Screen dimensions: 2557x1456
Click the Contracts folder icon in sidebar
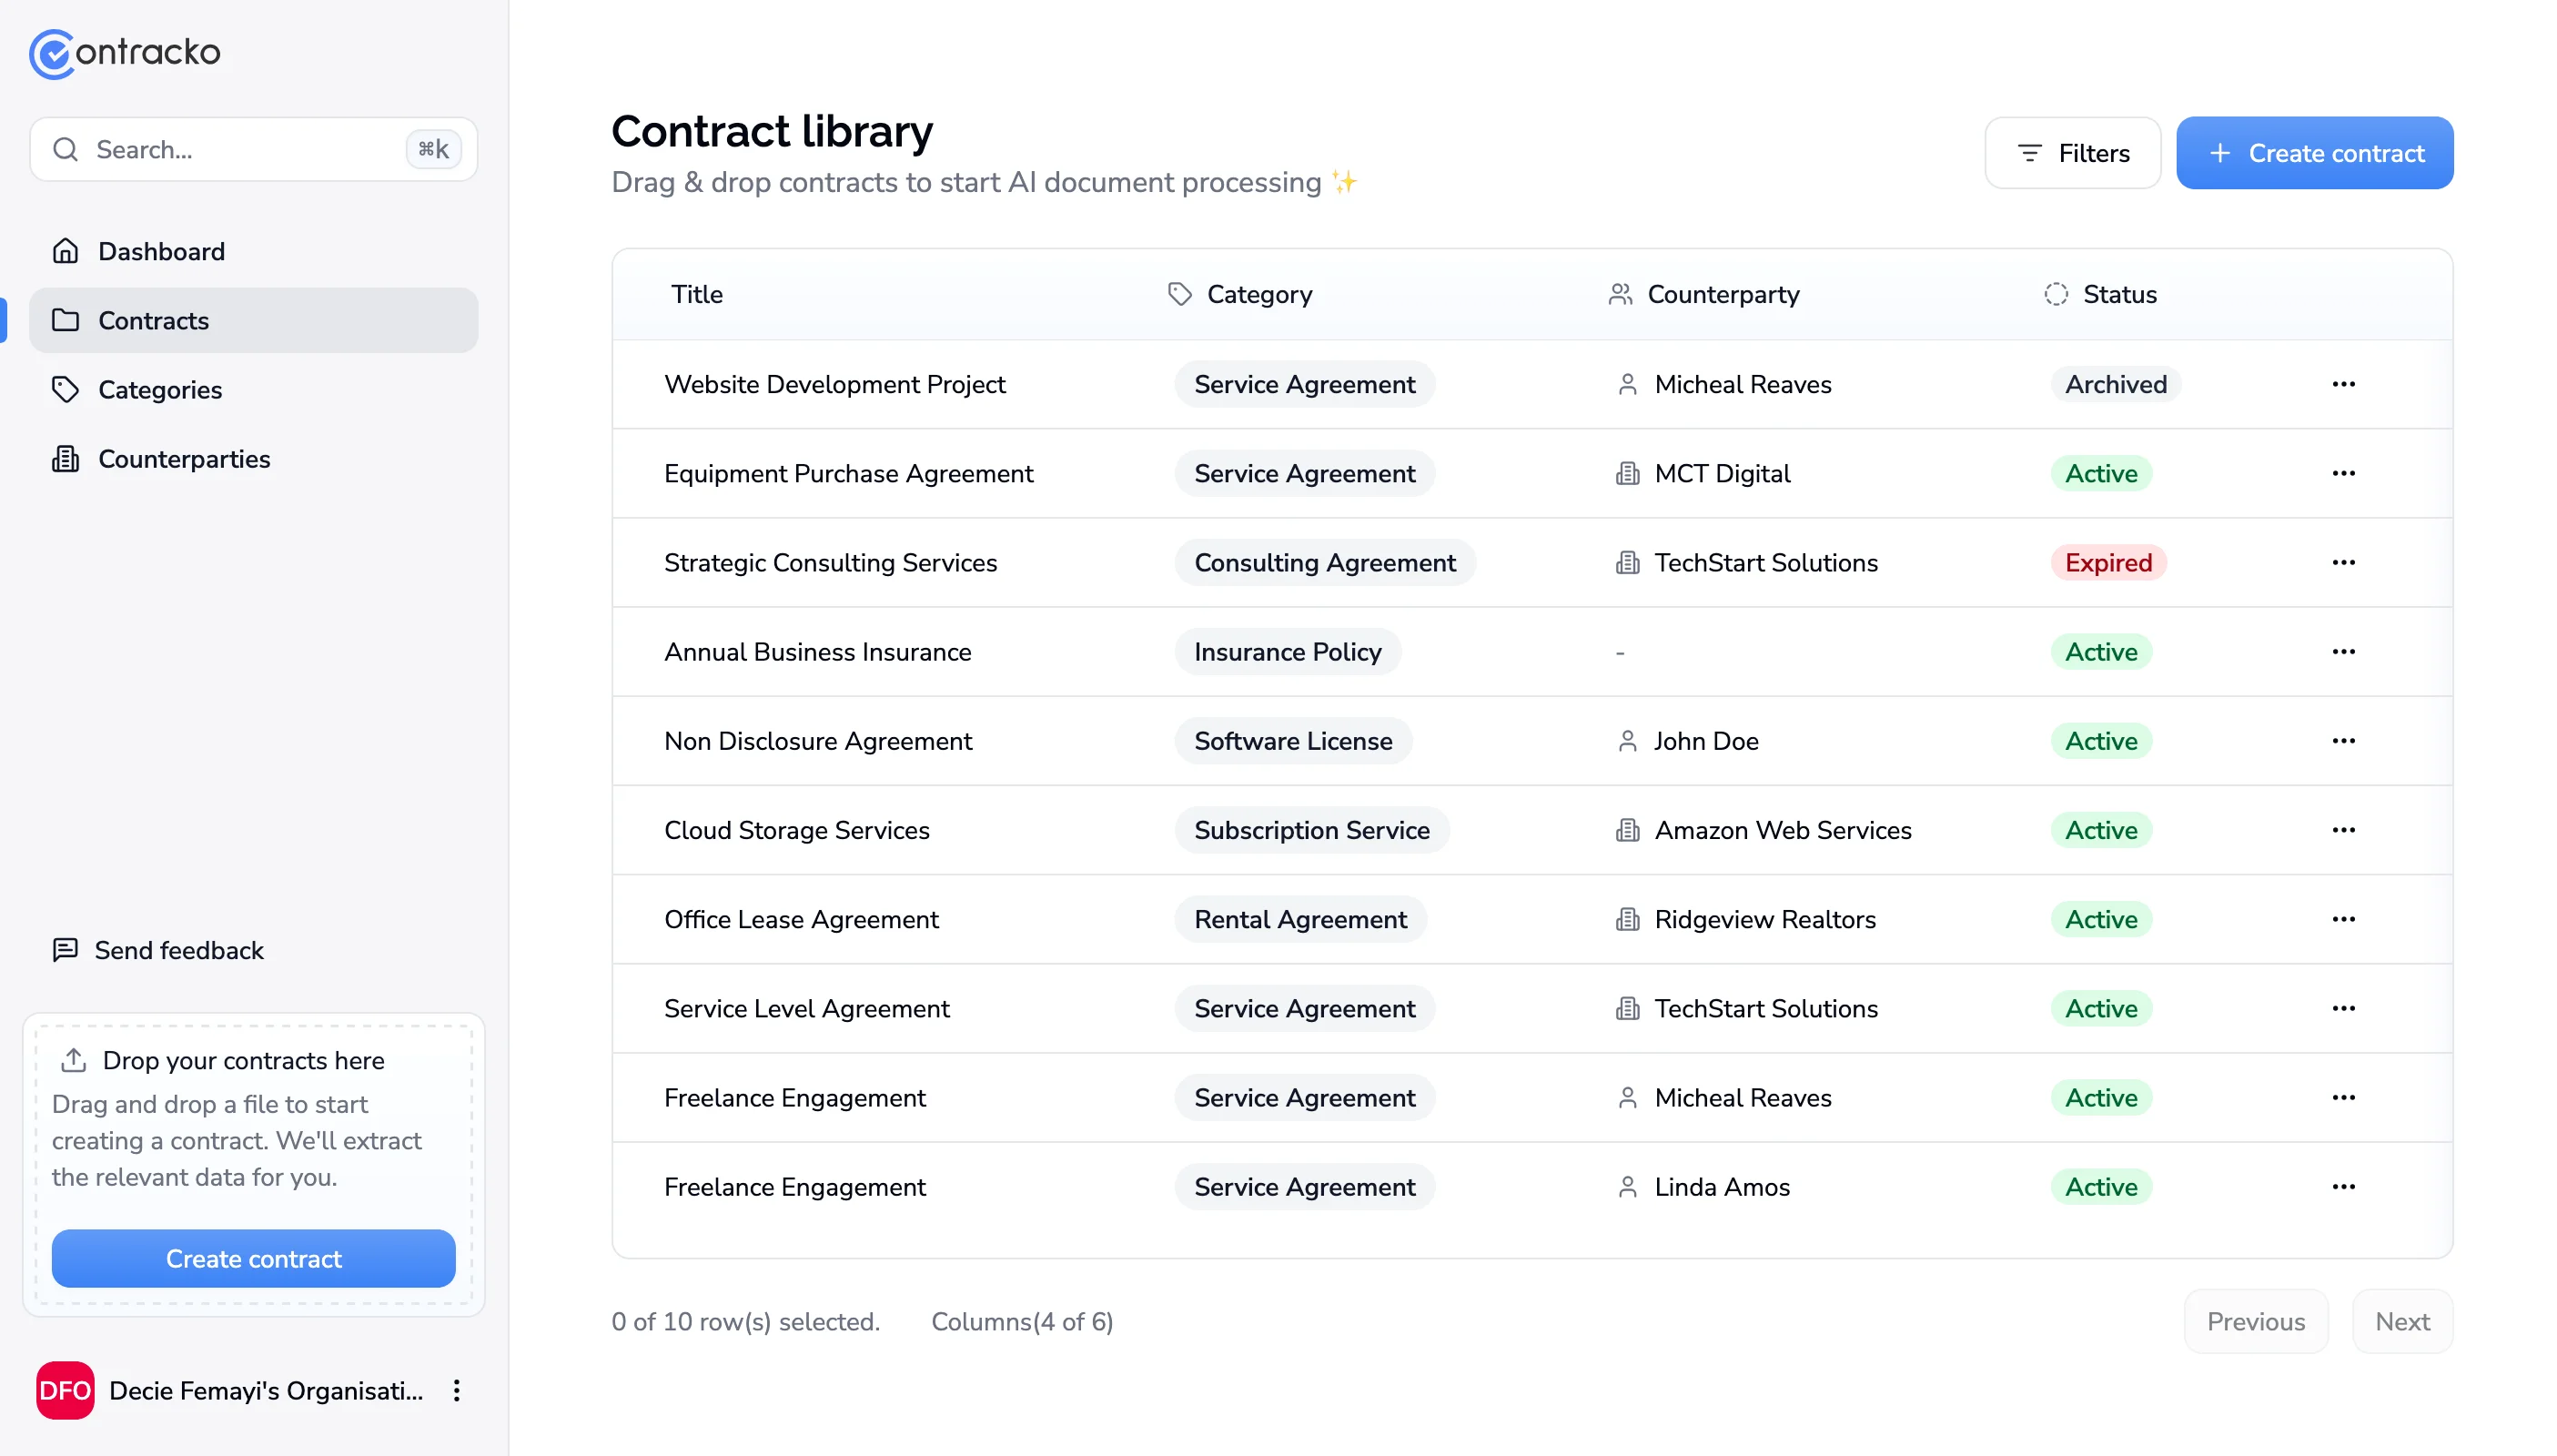click(x=66, y=320)
